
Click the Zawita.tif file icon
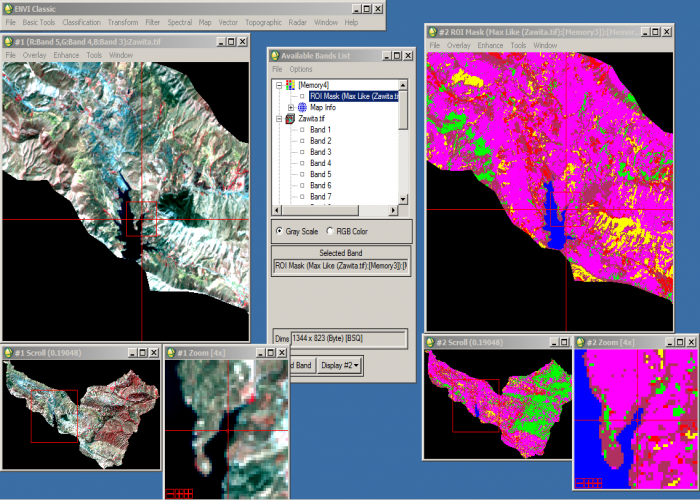290,119
